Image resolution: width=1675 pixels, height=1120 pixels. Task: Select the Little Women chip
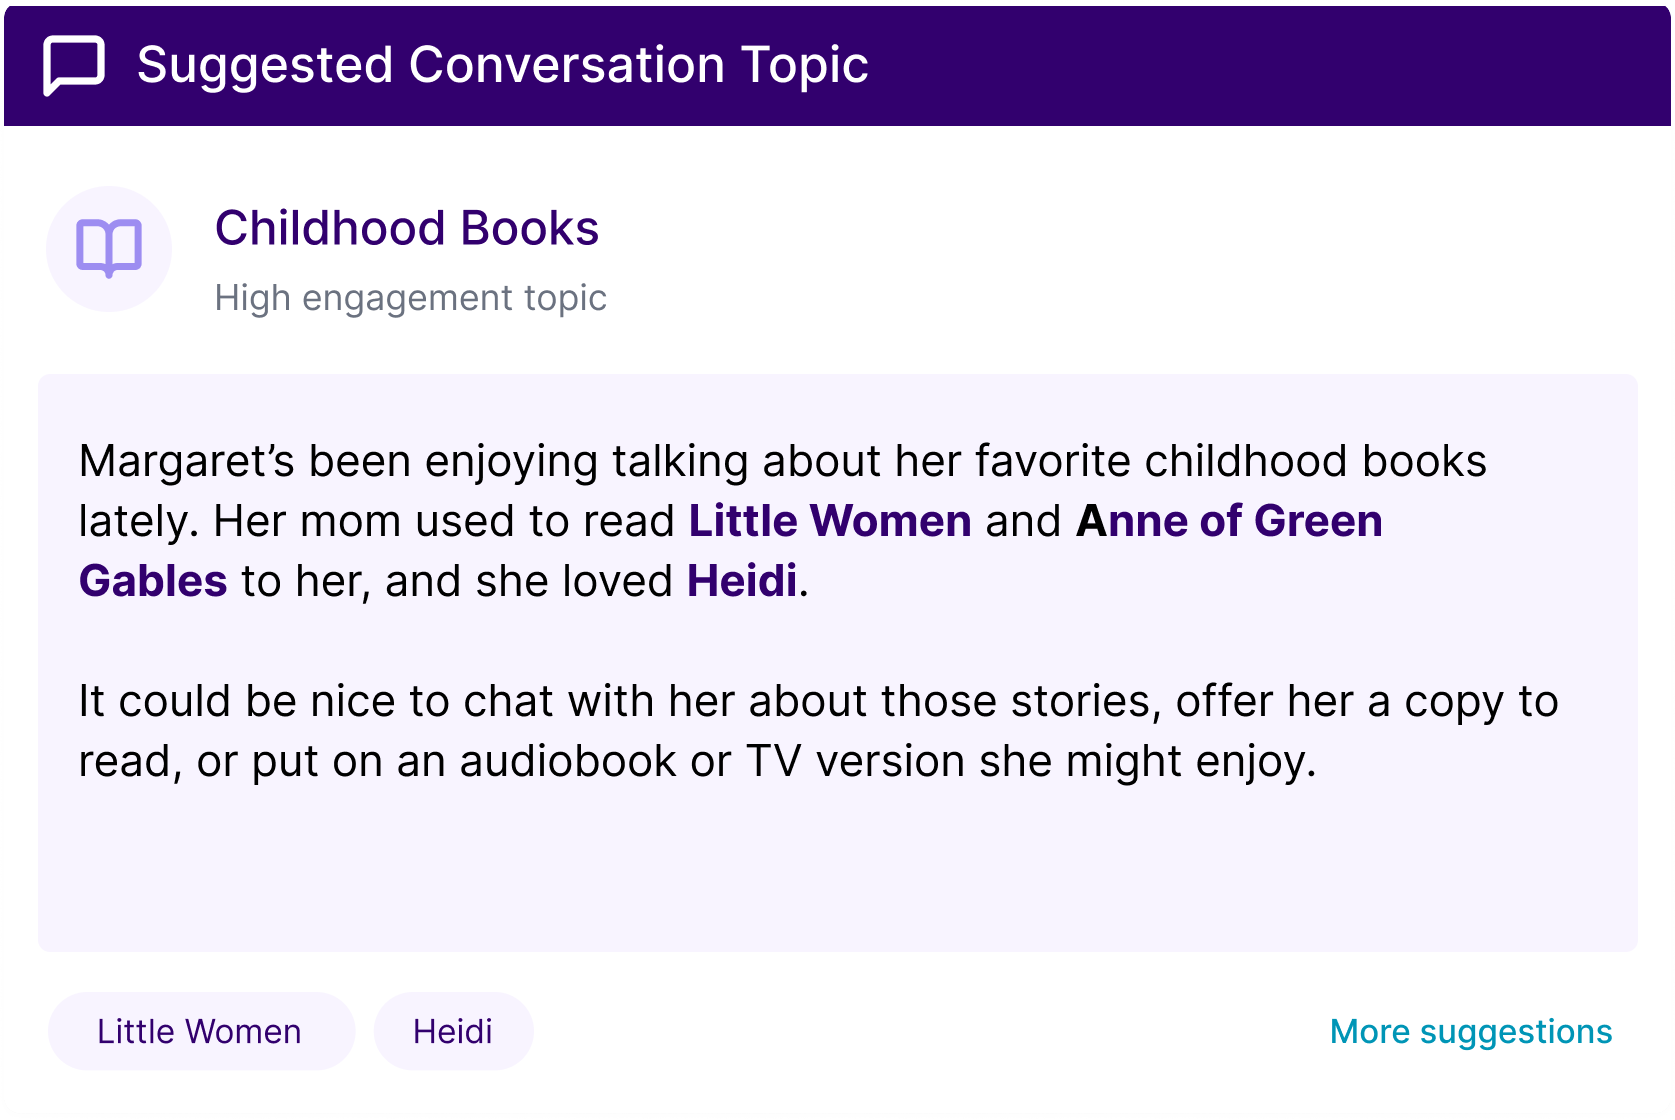tap(201, 1032)
